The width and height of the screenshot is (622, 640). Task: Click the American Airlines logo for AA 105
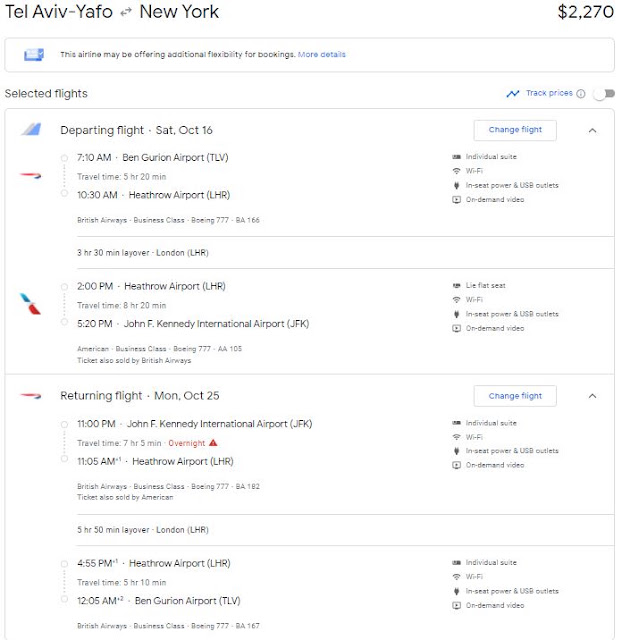point(31,304)
